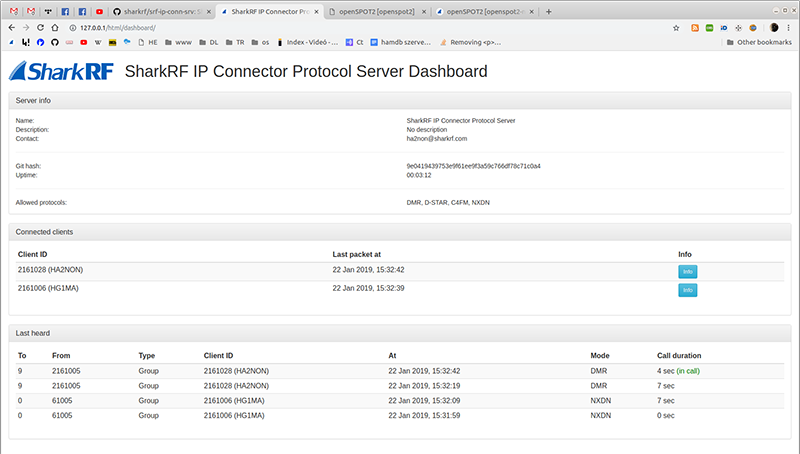Click the 'No description' text
The width and height of the screenshot is (800, 454).
click(427, 130)
